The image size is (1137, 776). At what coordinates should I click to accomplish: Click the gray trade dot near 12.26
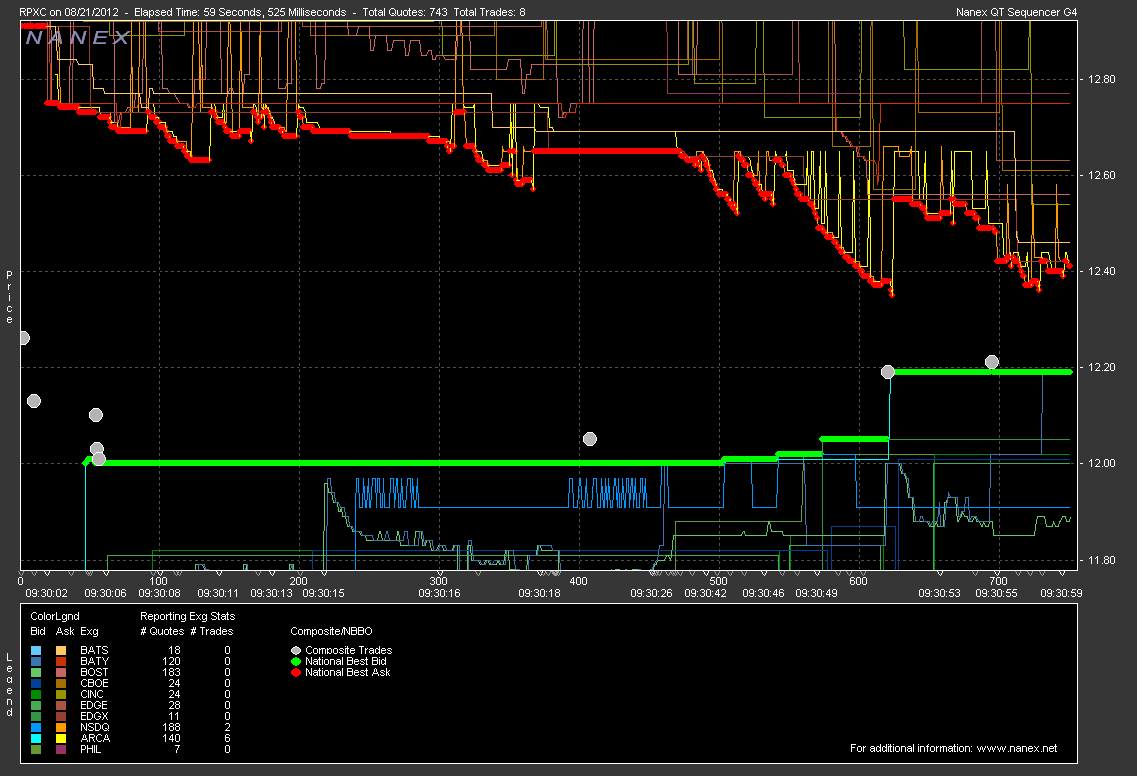(x=23, y=338)
